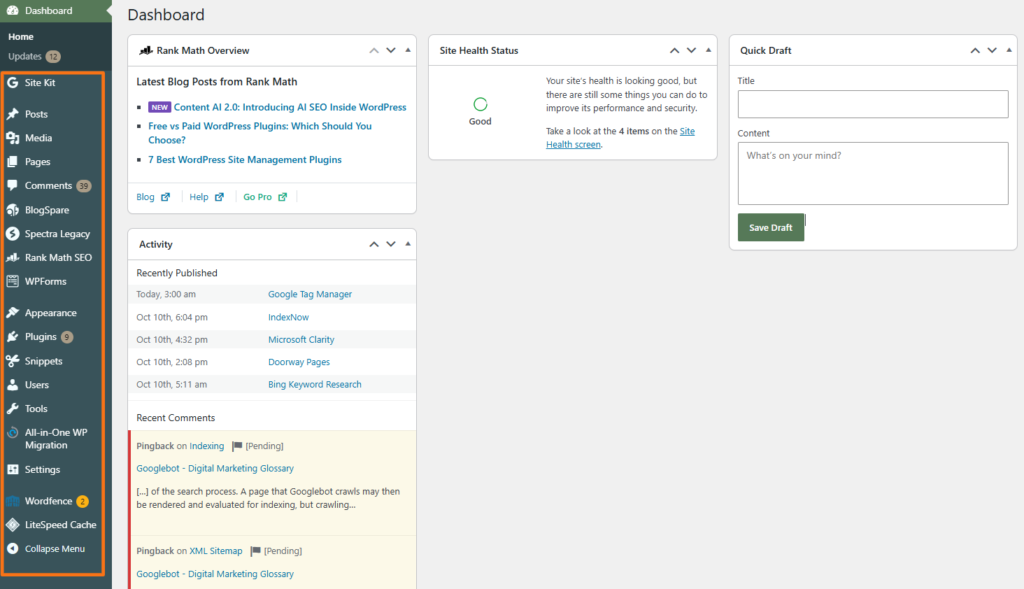The image size is (1024, 589).
Task: Open the IndexNow published post
Action: (288, 317)
